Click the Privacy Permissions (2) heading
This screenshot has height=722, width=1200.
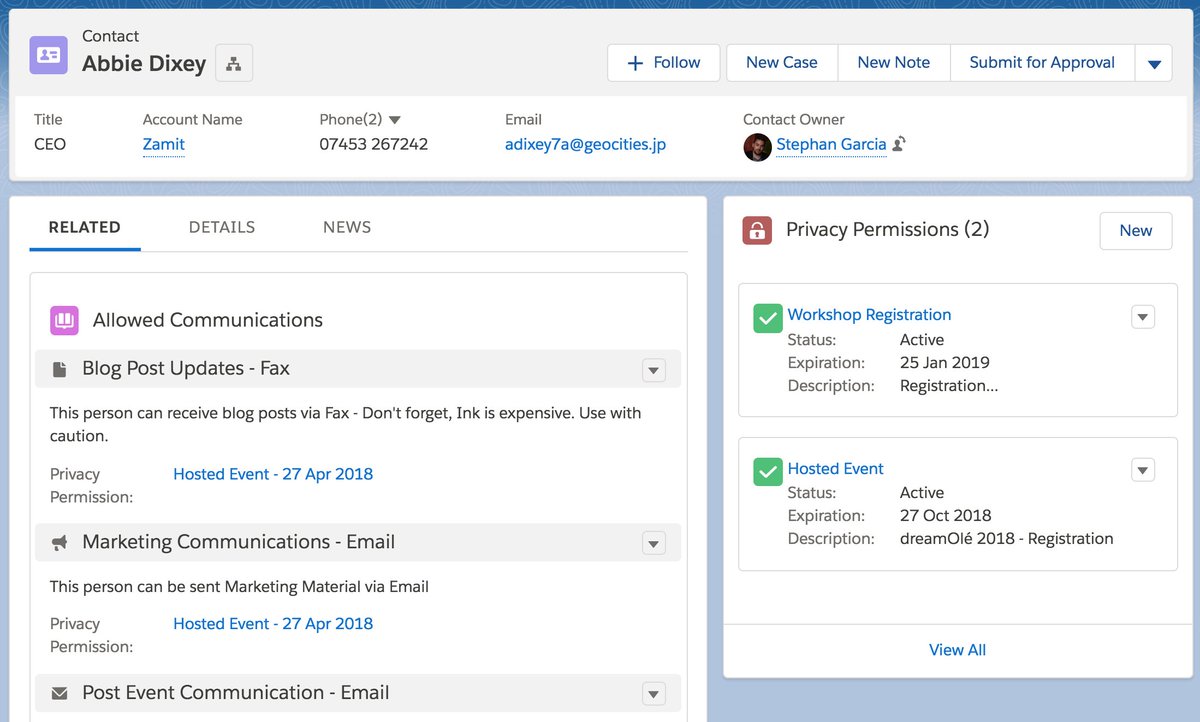coord(888,229)
